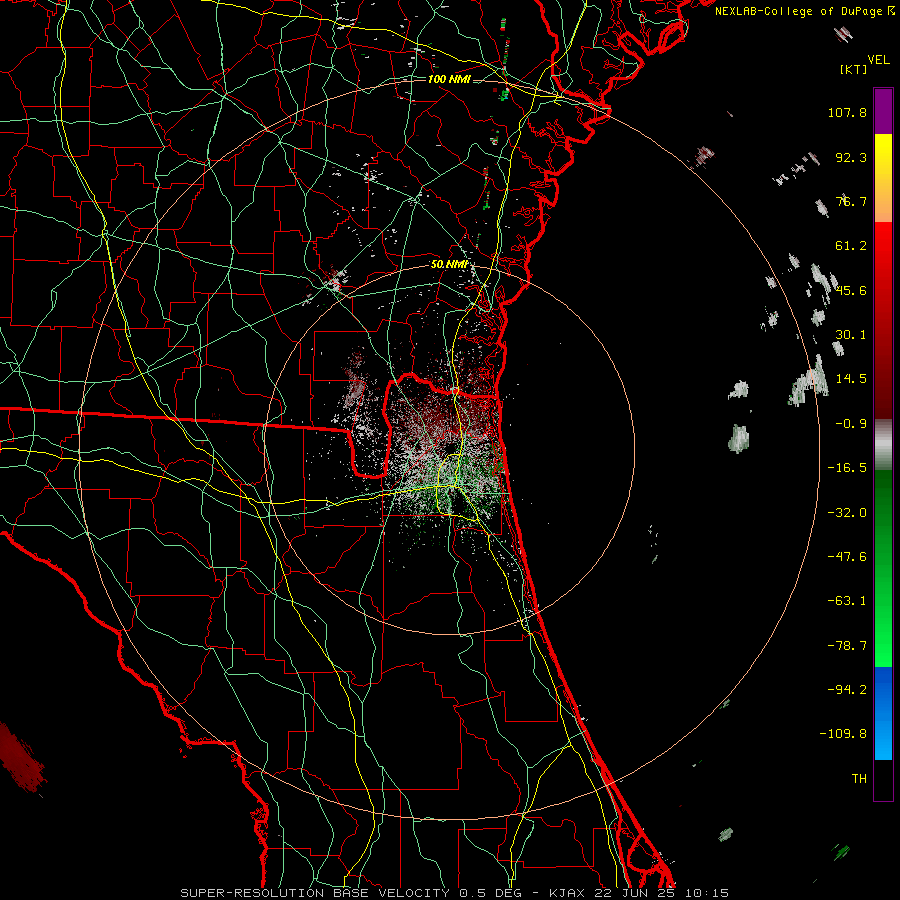The width and height of the screenshot is (900, 900).
Task: Click the -109.8 velocity scale value
Action: coord(843,734)
